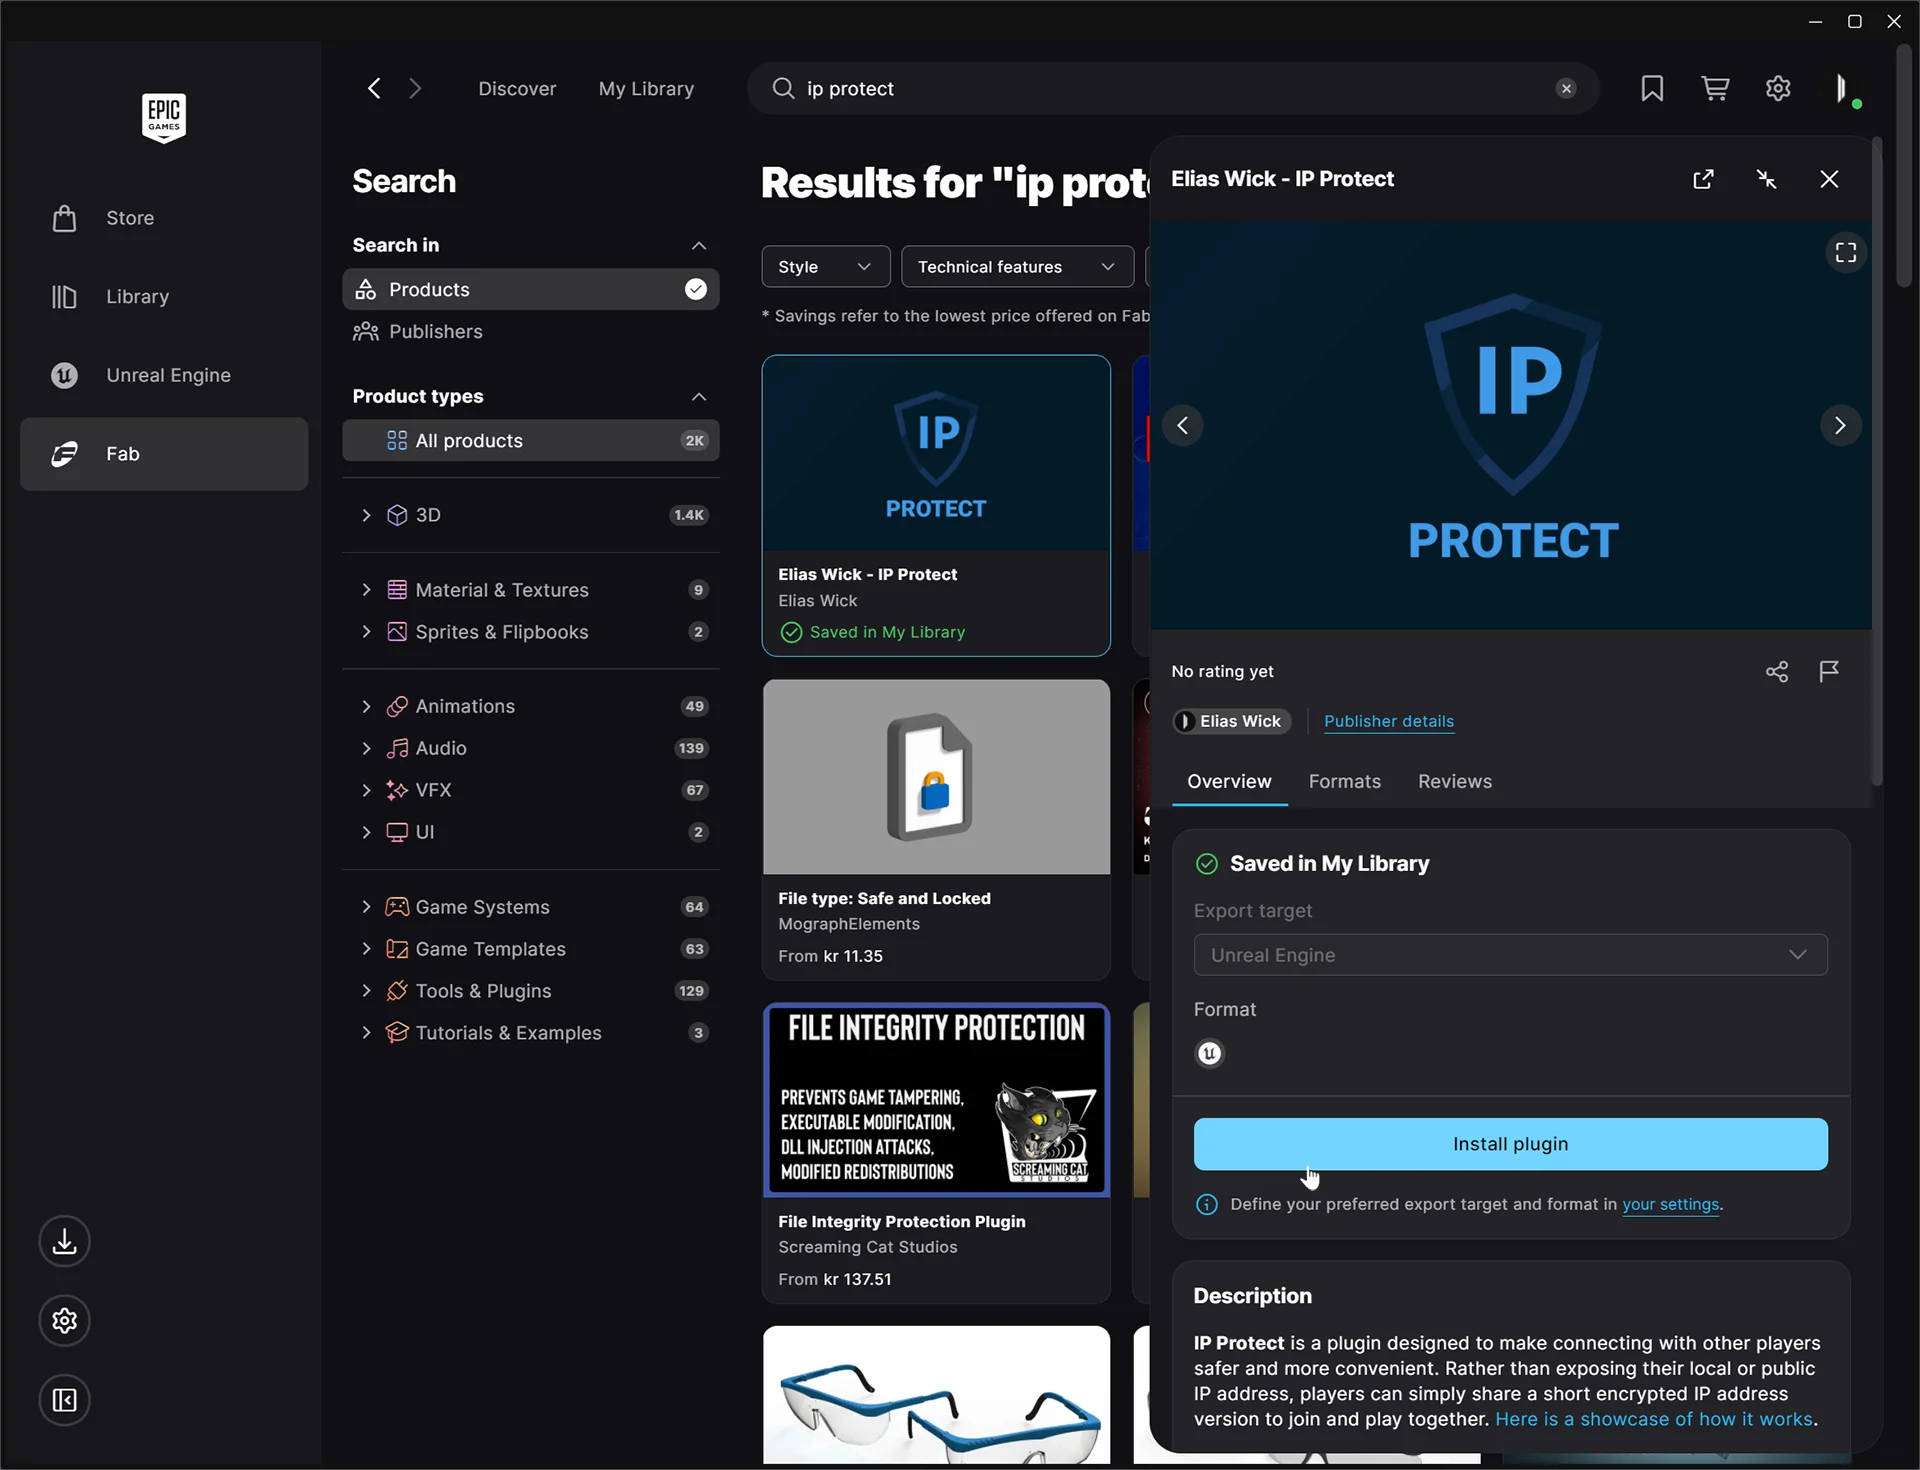The image size is (1920, 1470).
Task: Report listing with the flag icon
Action: click(x=1829, y=672)
